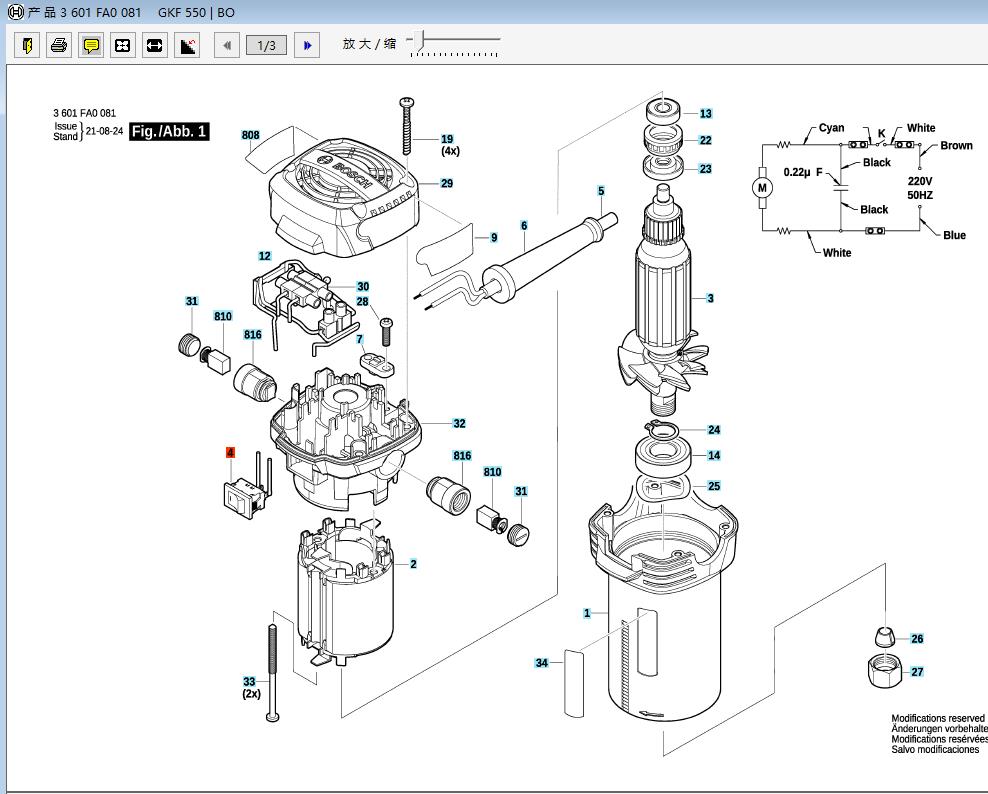Select label 31 right of part 32 housing

click(520, 492)
